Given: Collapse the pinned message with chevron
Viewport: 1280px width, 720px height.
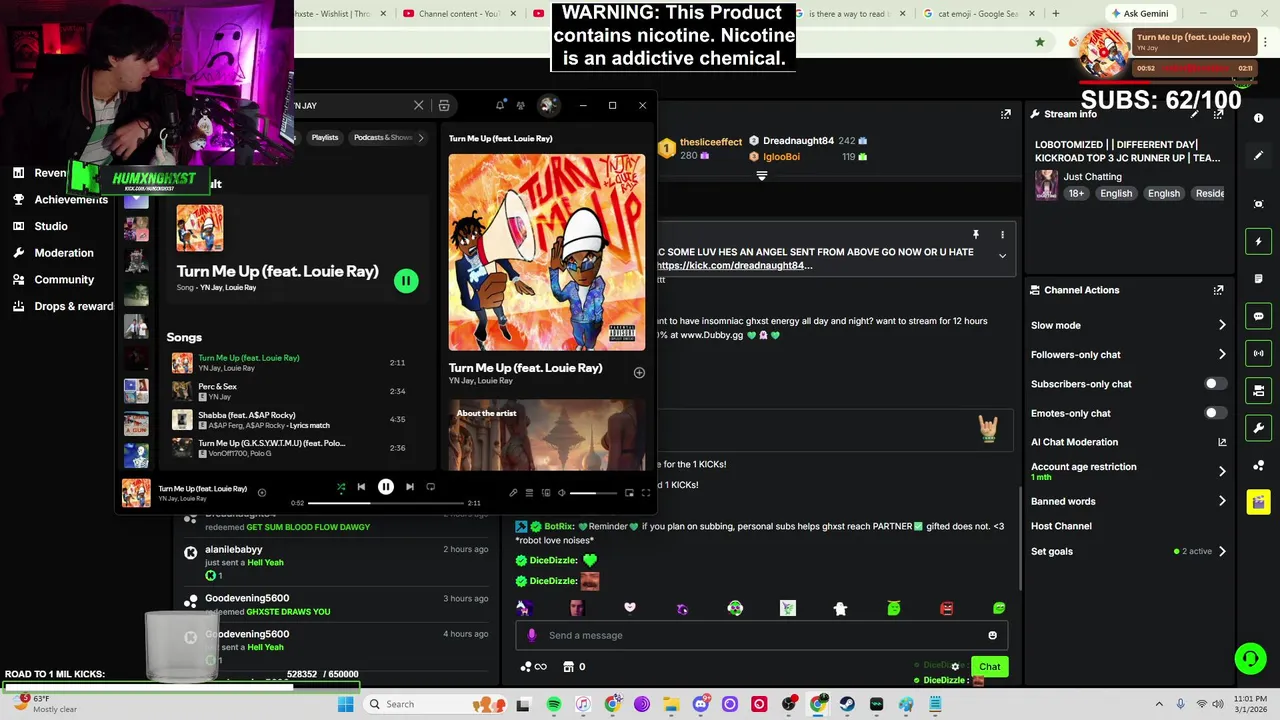Looking at the screenshot, I should coord(1002,256).
